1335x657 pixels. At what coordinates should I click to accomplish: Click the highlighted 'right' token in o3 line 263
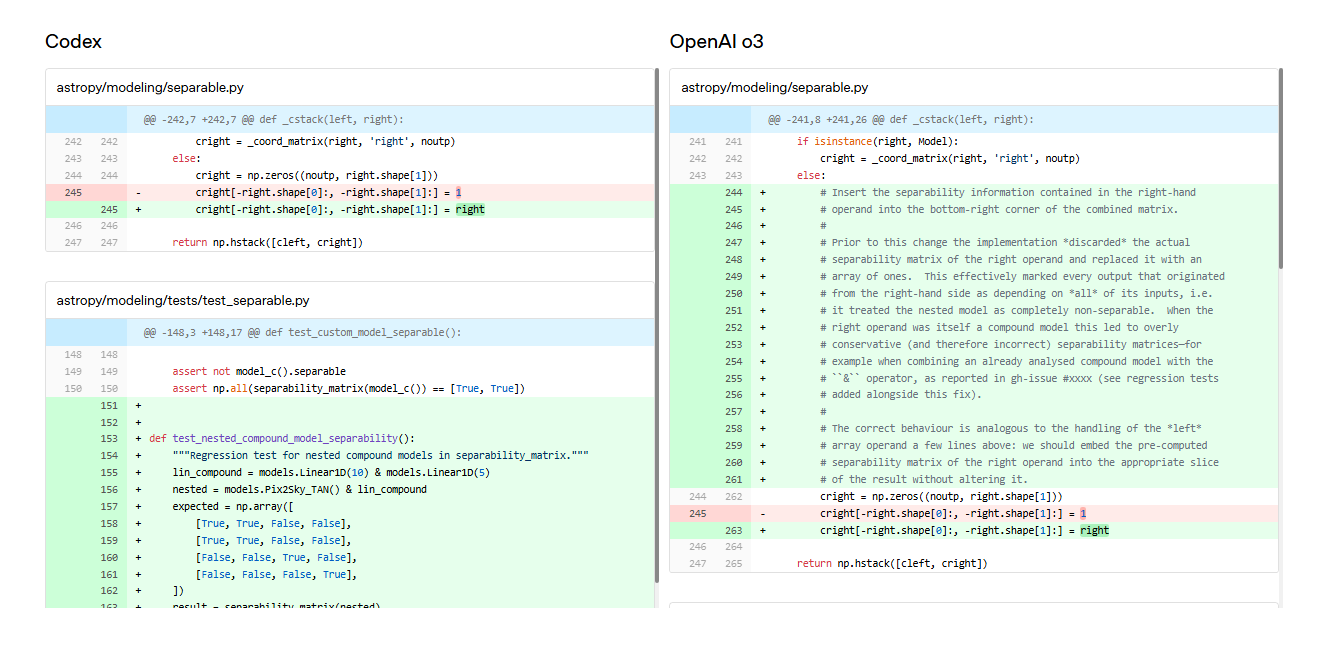[1094, 530]
